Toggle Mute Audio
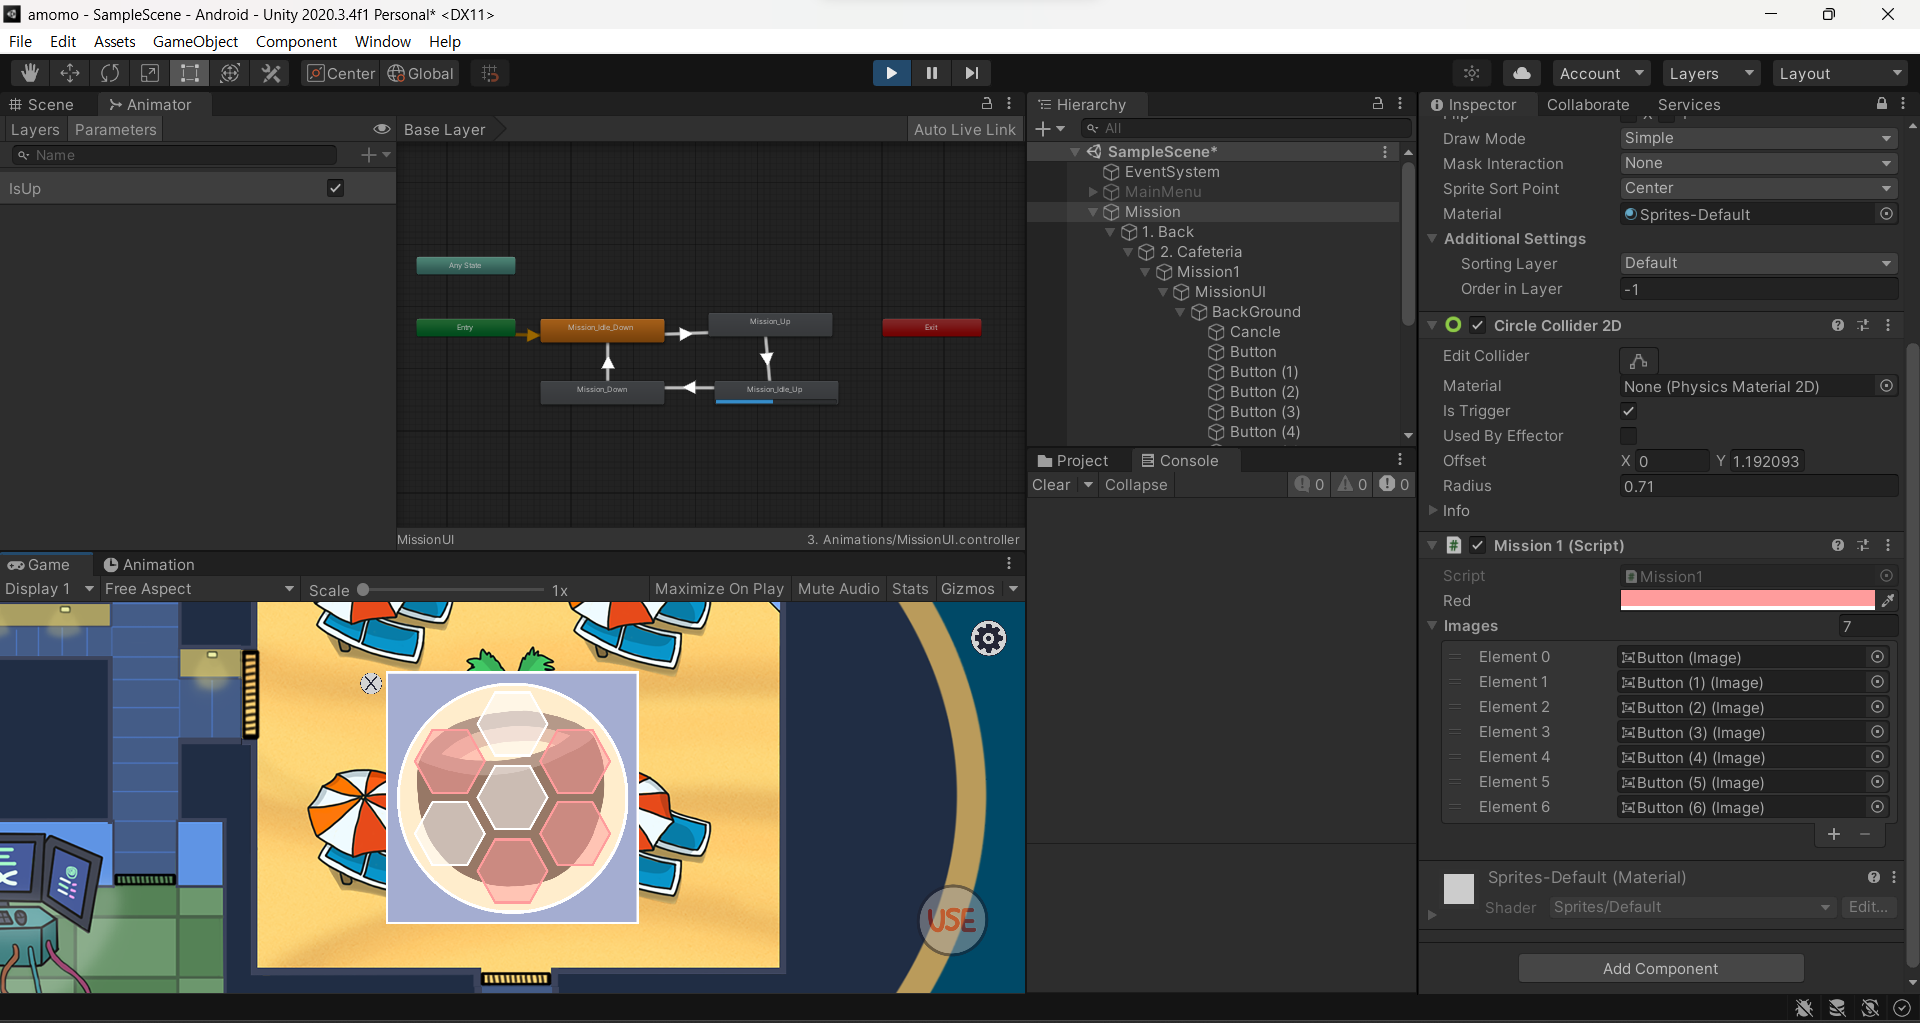Screen dimensions: 1920x1023 point(838,589)
